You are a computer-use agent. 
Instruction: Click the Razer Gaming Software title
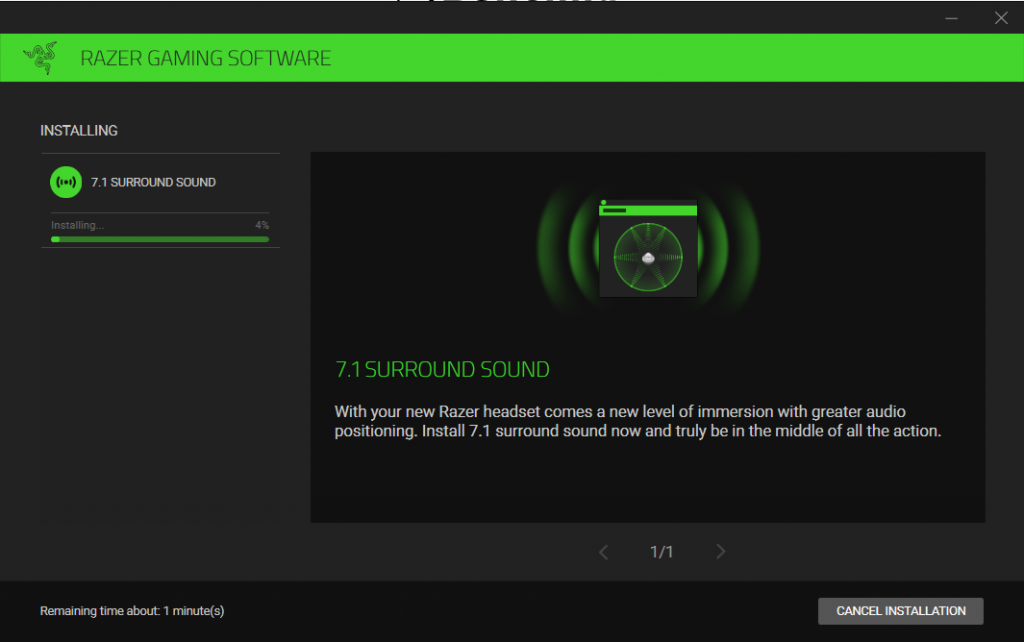205,59
